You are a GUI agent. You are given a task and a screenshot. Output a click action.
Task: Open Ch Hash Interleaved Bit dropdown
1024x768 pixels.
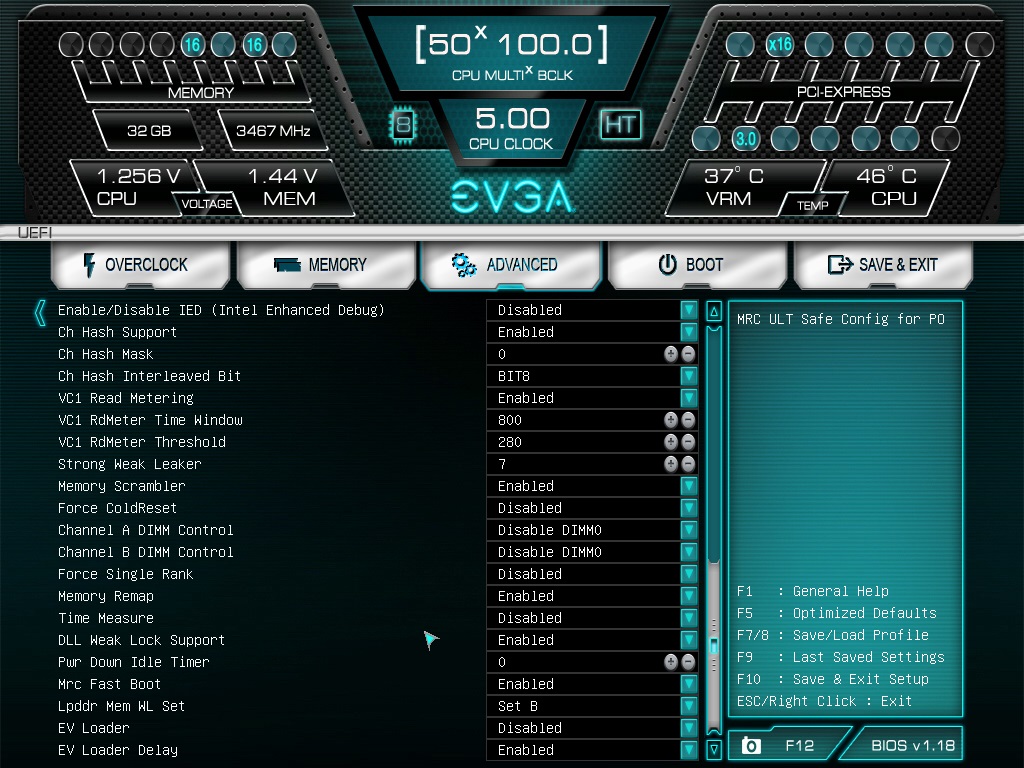tap(688, 376)
